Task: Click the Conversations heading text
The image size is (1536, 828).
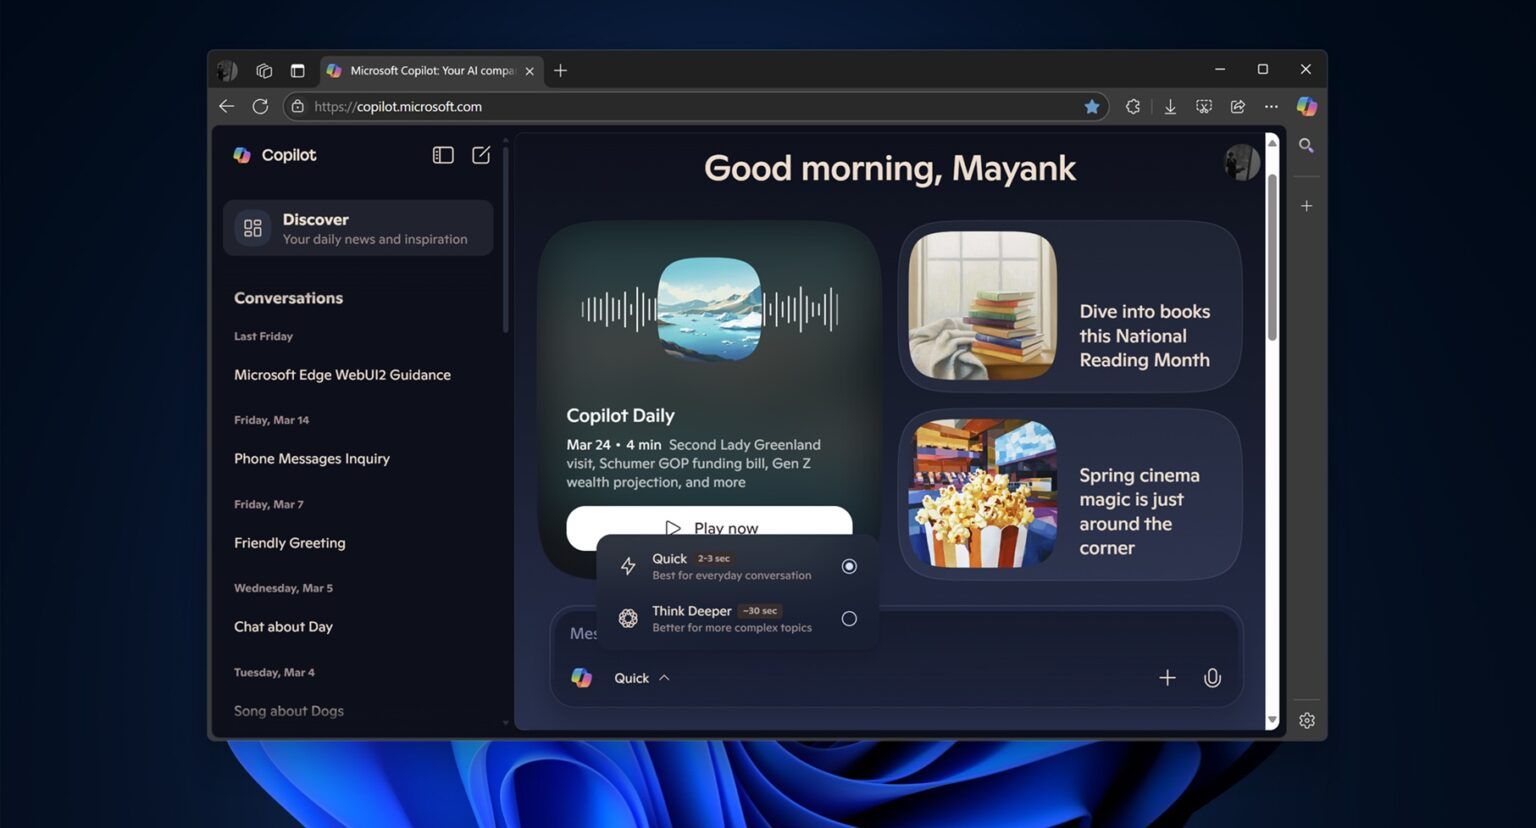Action: click(x=288, y=298)
